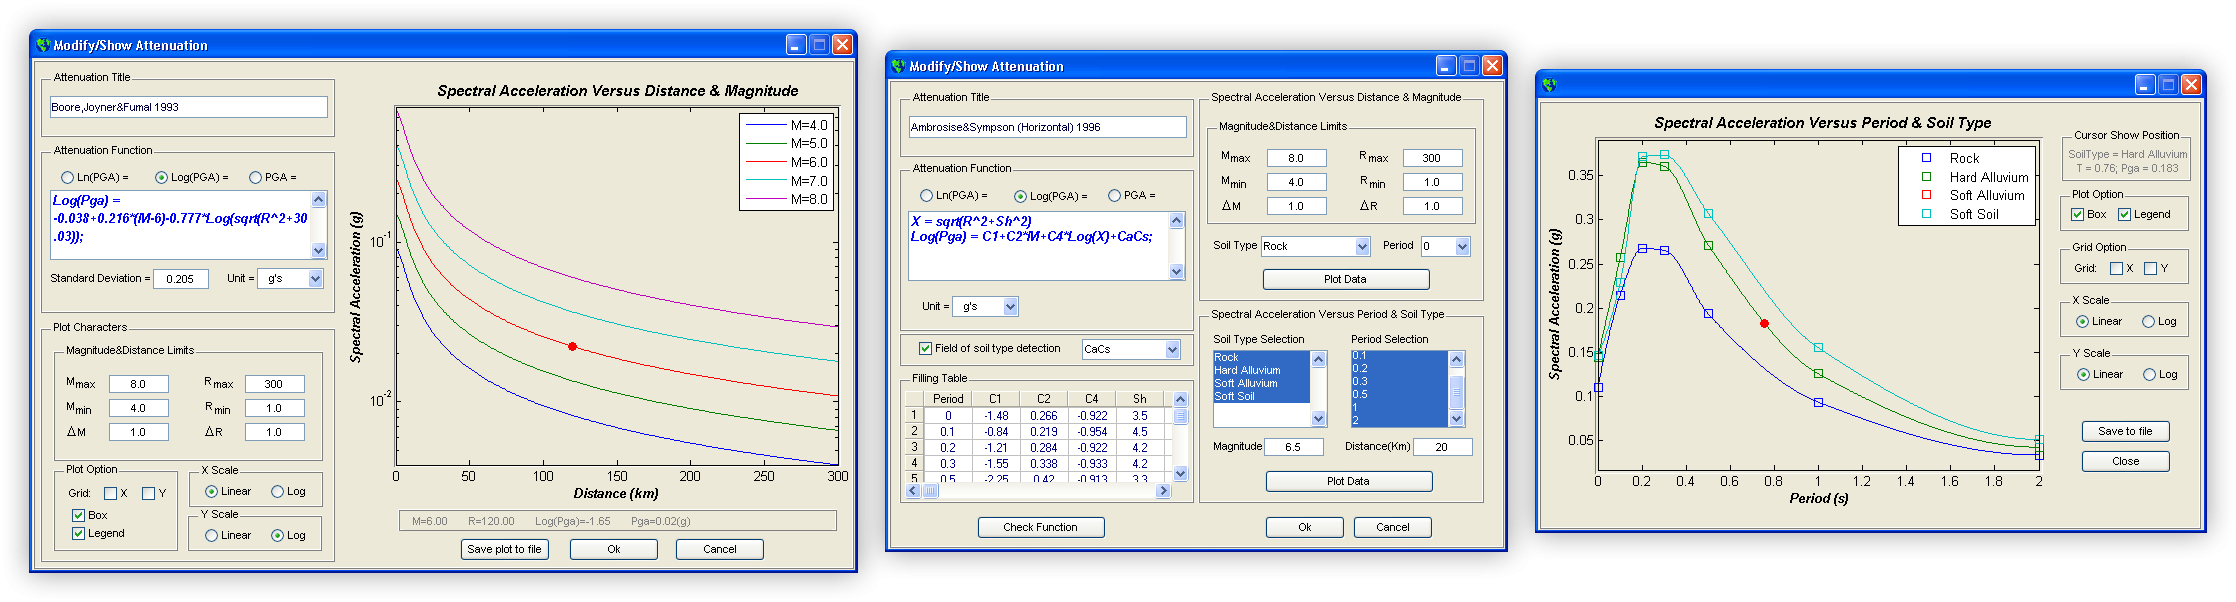Toggle the Box checkbox in the Boore window
The width and height of the screenshot is (2236, 602).
[x=78, y=515]
